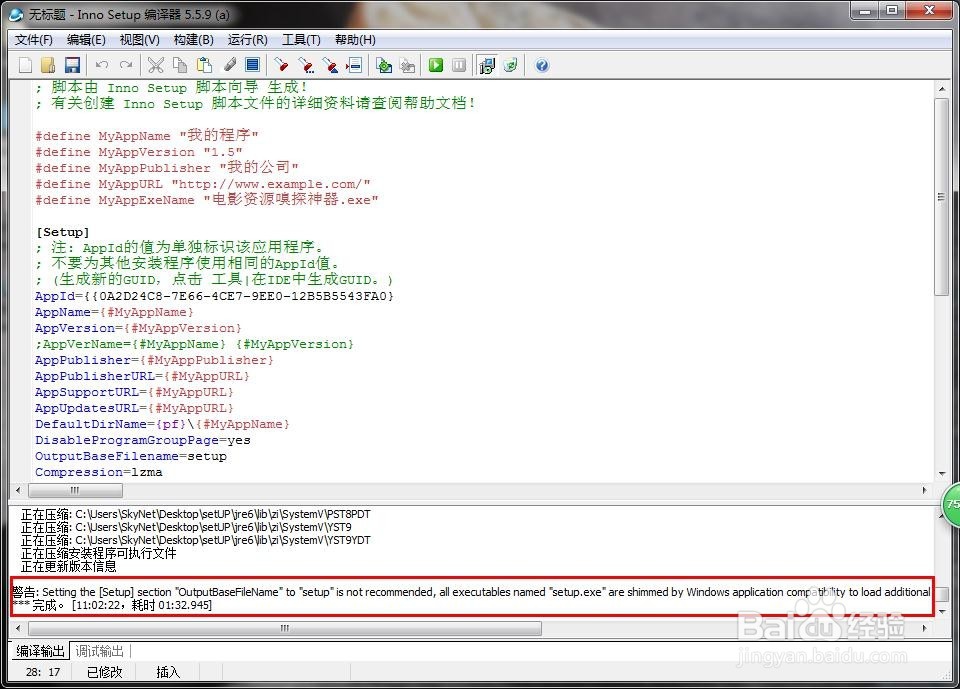Screen dimensions: 960x689
Task: Click editor horizontal scrollbar right arrow
Action: pyautogui.click(x=924, y=490)
